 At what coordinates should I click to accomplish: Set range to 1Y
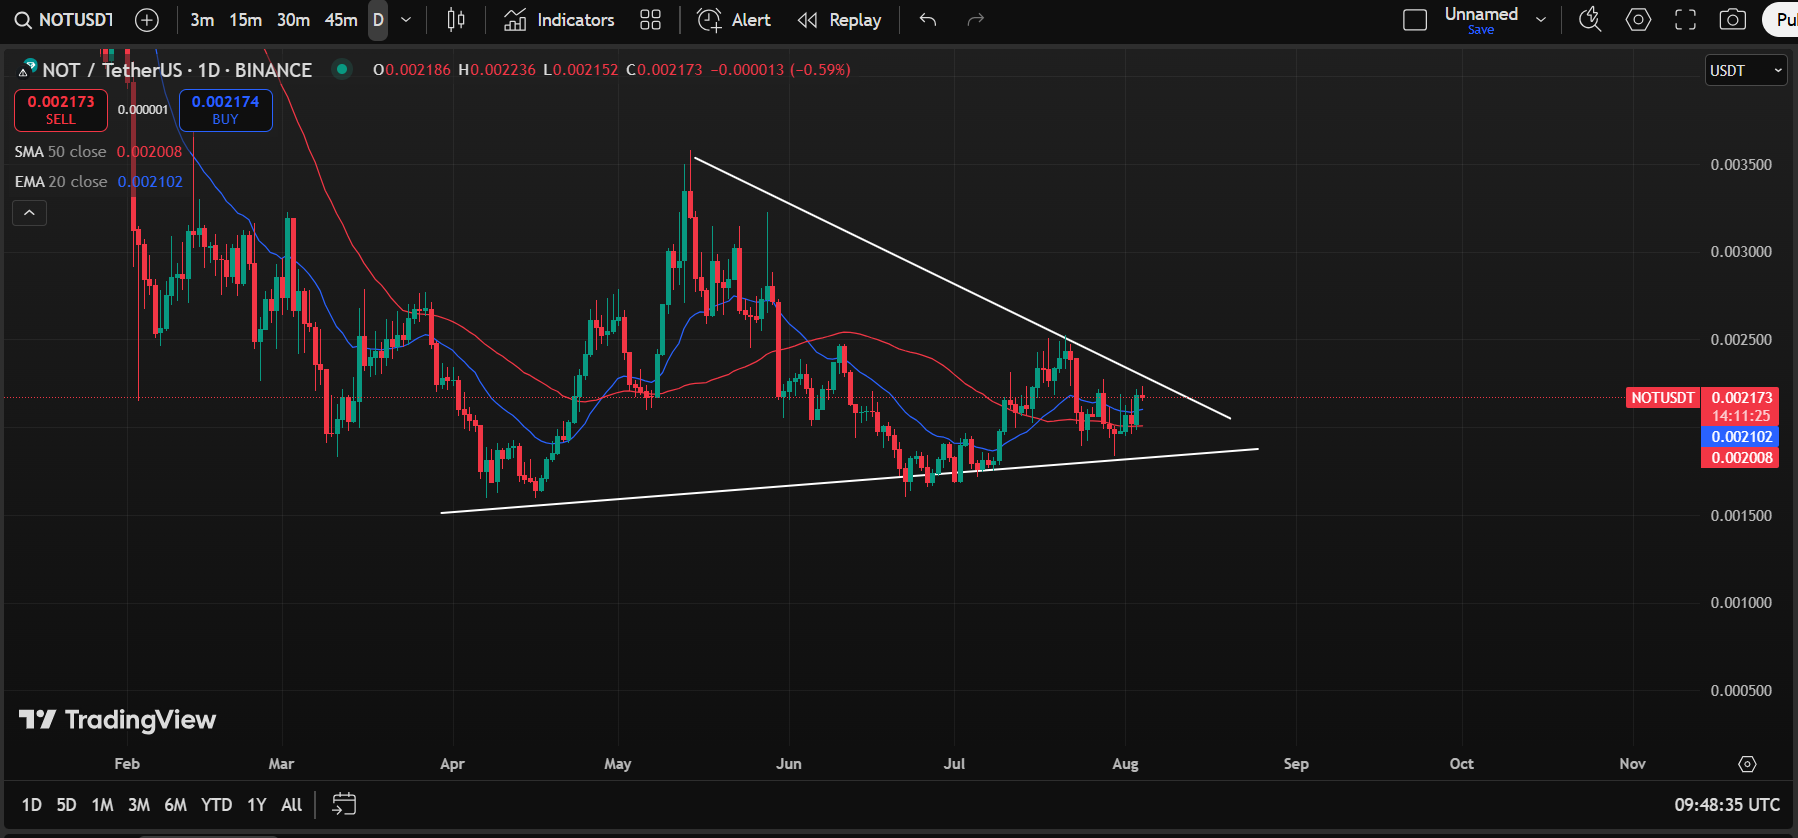[257, 805]
